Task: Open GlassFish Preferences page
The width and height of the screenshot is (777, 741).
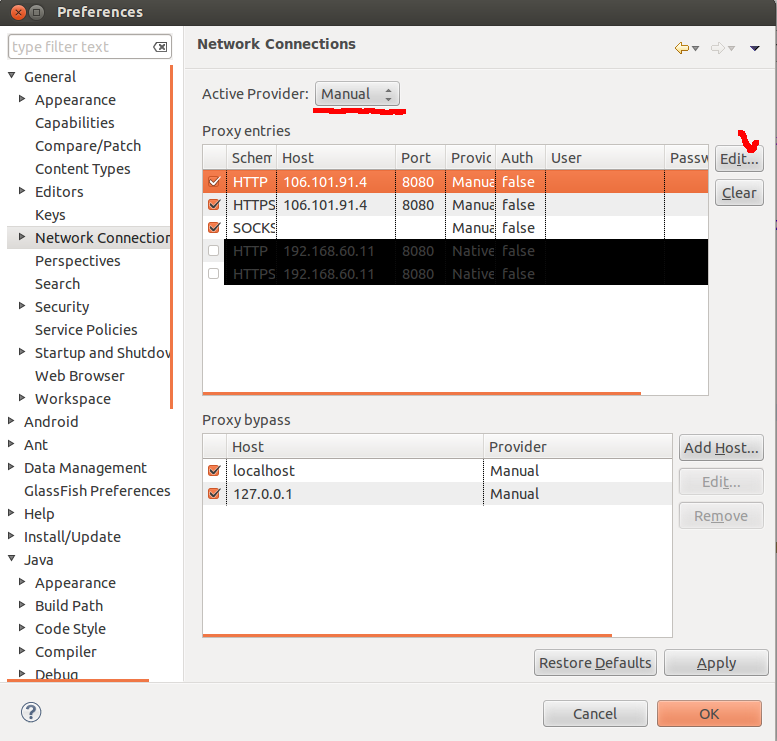Action: click(97, 491)
